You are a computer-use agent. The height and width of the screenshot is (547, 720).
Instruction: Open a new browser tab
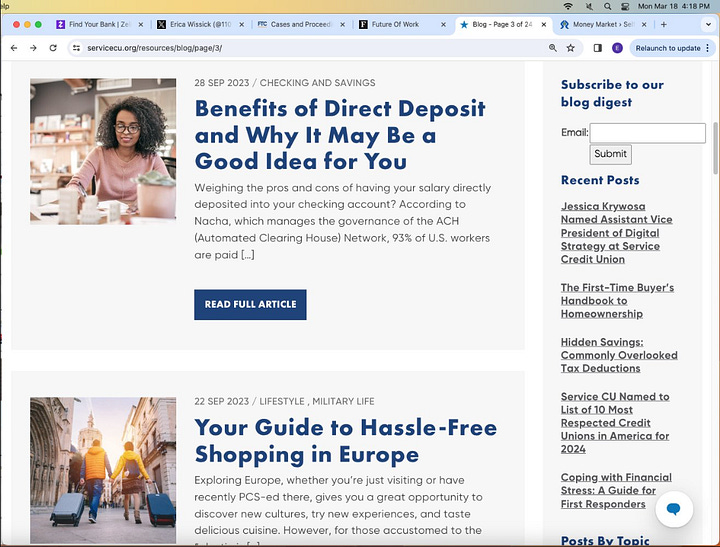[664, 24]
